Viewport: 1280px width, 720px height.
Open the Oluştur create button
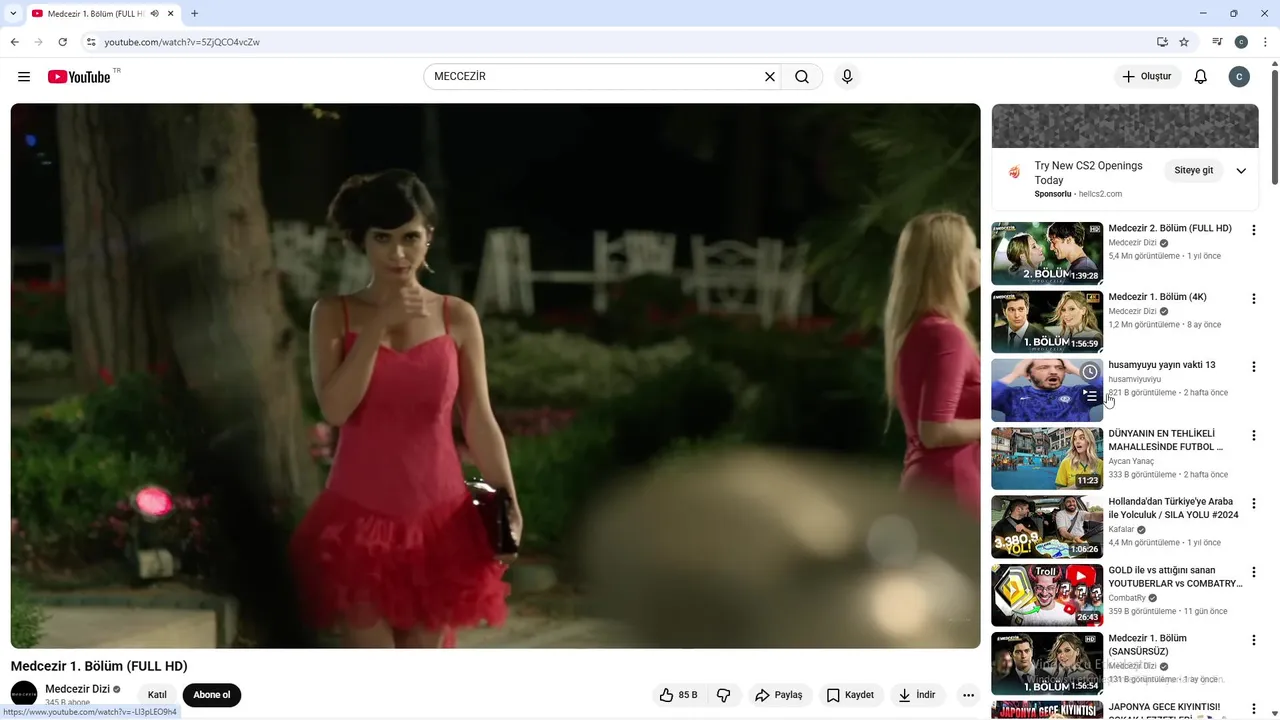point(1147,77)
